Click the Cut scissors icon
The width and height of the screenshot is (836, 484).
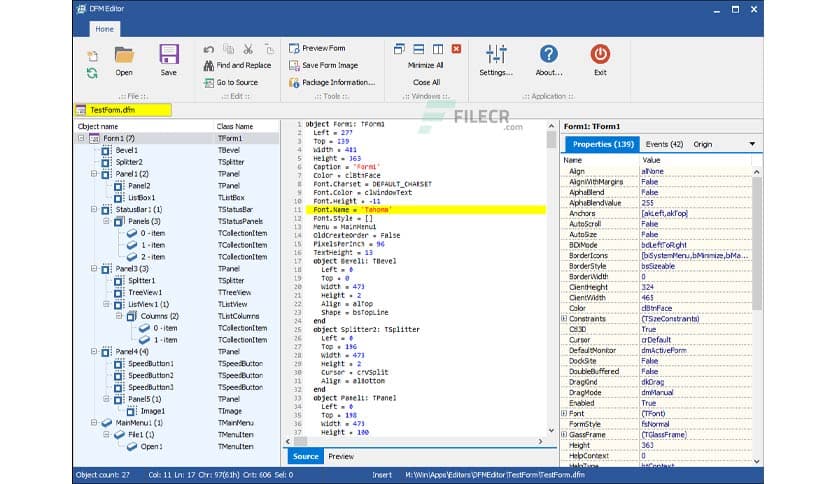point(248,49)
